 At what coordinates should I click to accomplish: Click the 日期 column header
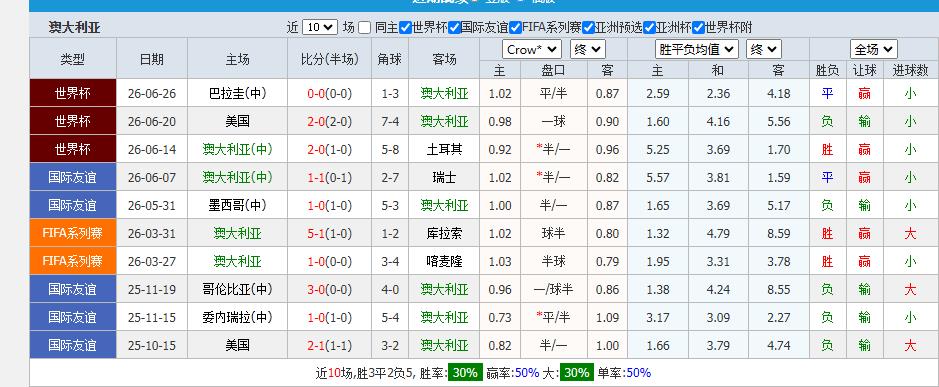[152, 59]
